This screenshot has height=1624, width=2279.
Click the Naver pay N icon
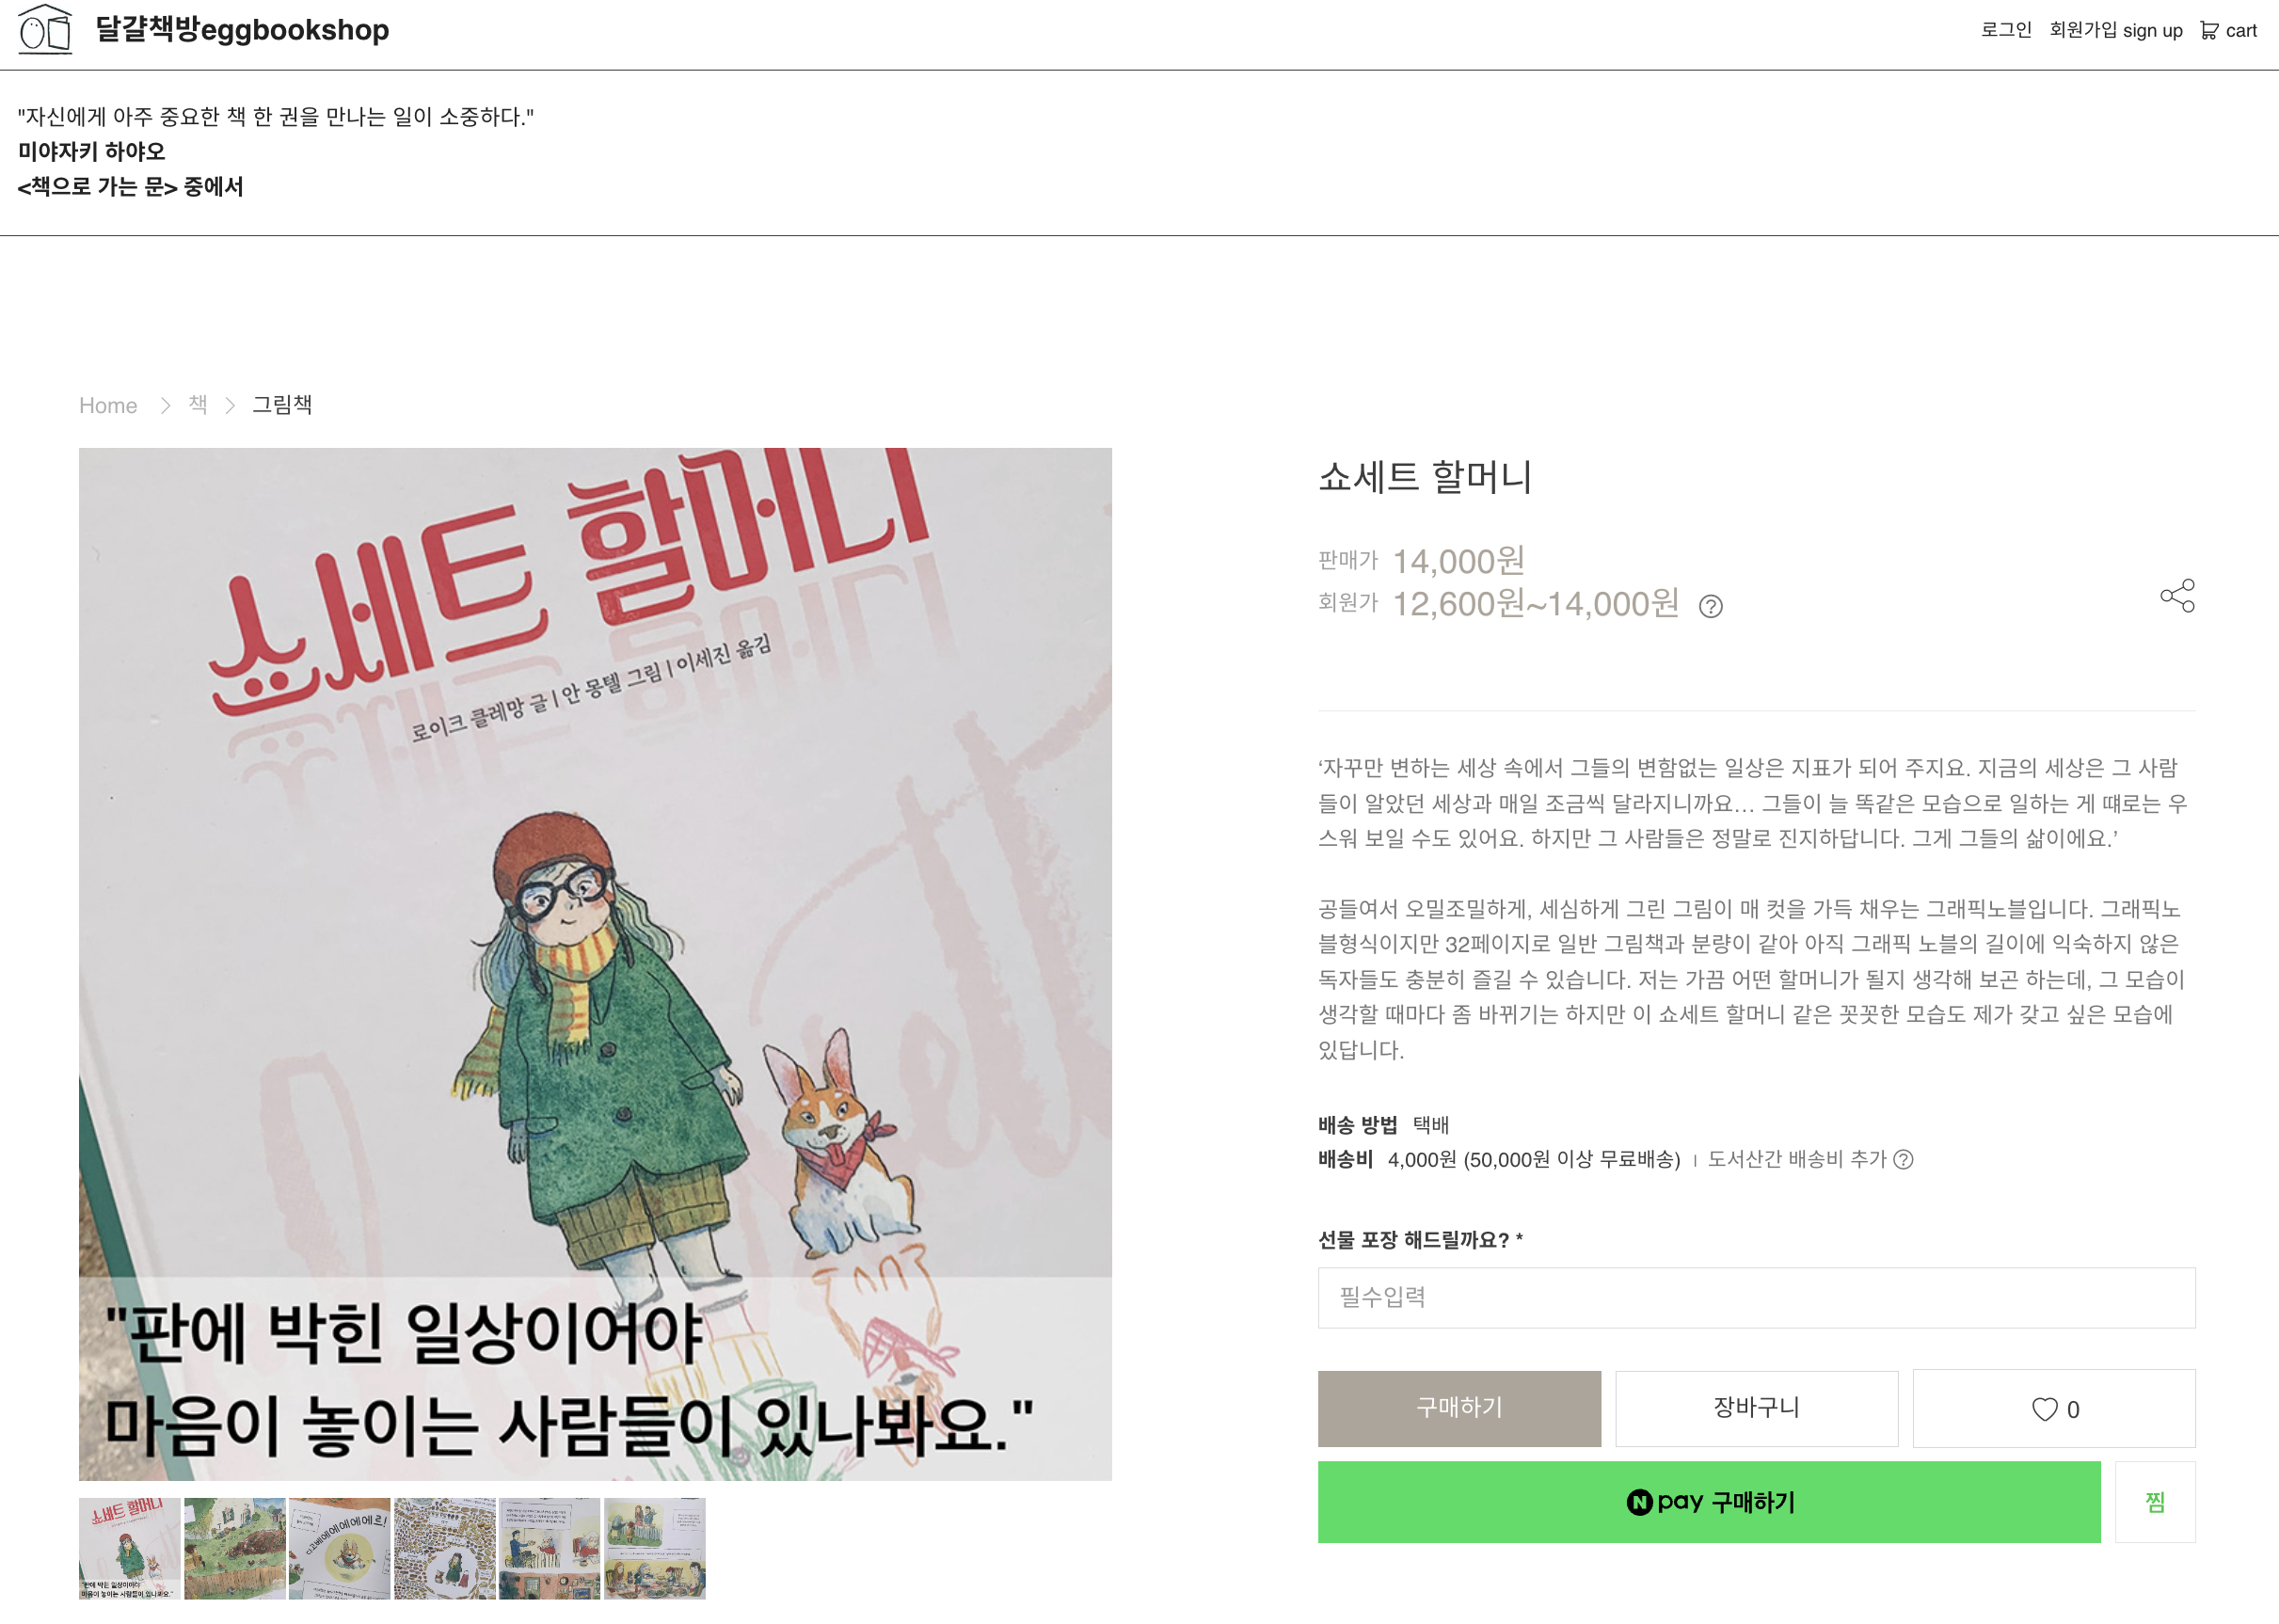(x=1638, y=1502)
